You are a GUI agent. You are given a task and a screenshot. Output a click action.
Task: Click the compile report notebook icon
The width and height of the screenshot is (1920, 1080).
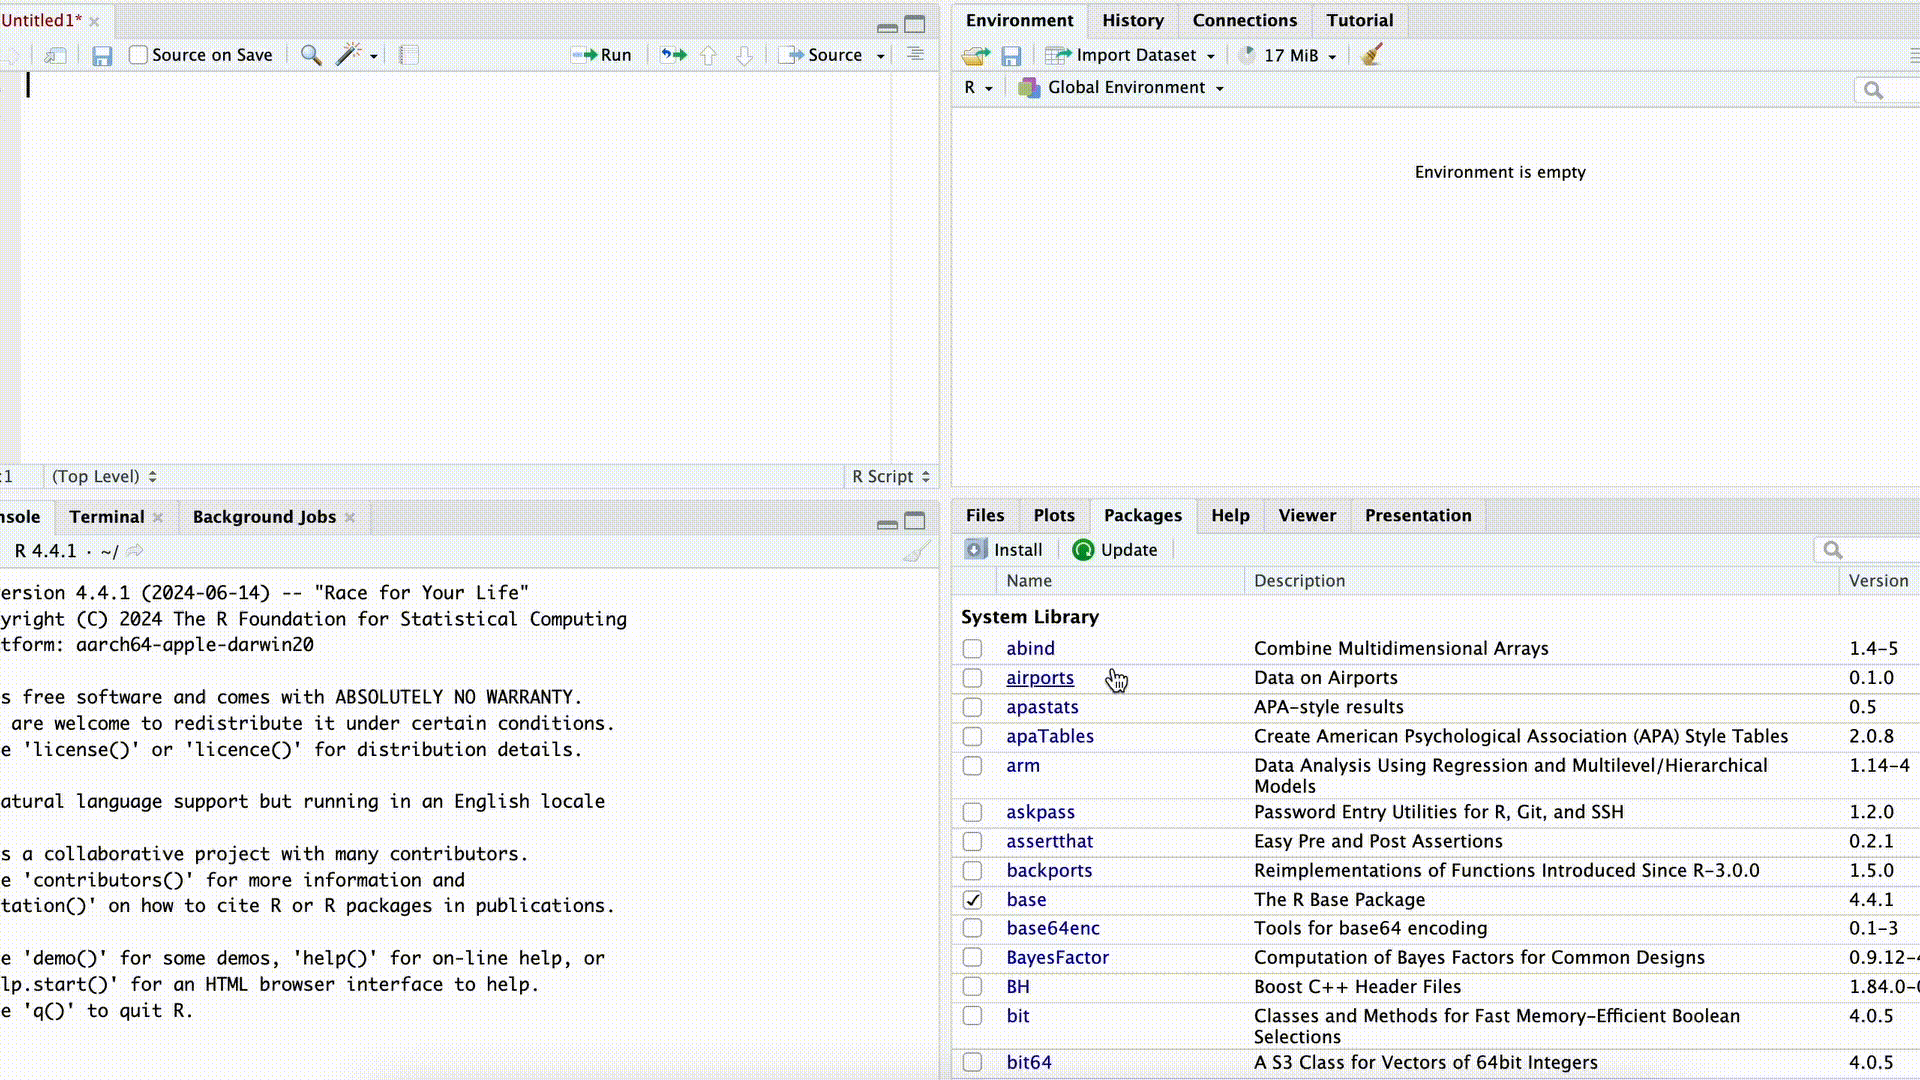(409, 55)
